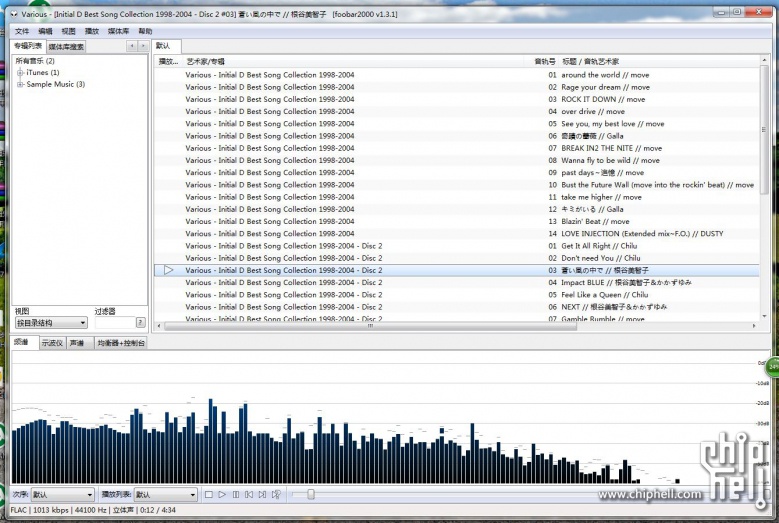The image size is (779, 523).
Task: Switch to the 示波仪 tab
Action: pyautogui.click(x=52, y=343)
